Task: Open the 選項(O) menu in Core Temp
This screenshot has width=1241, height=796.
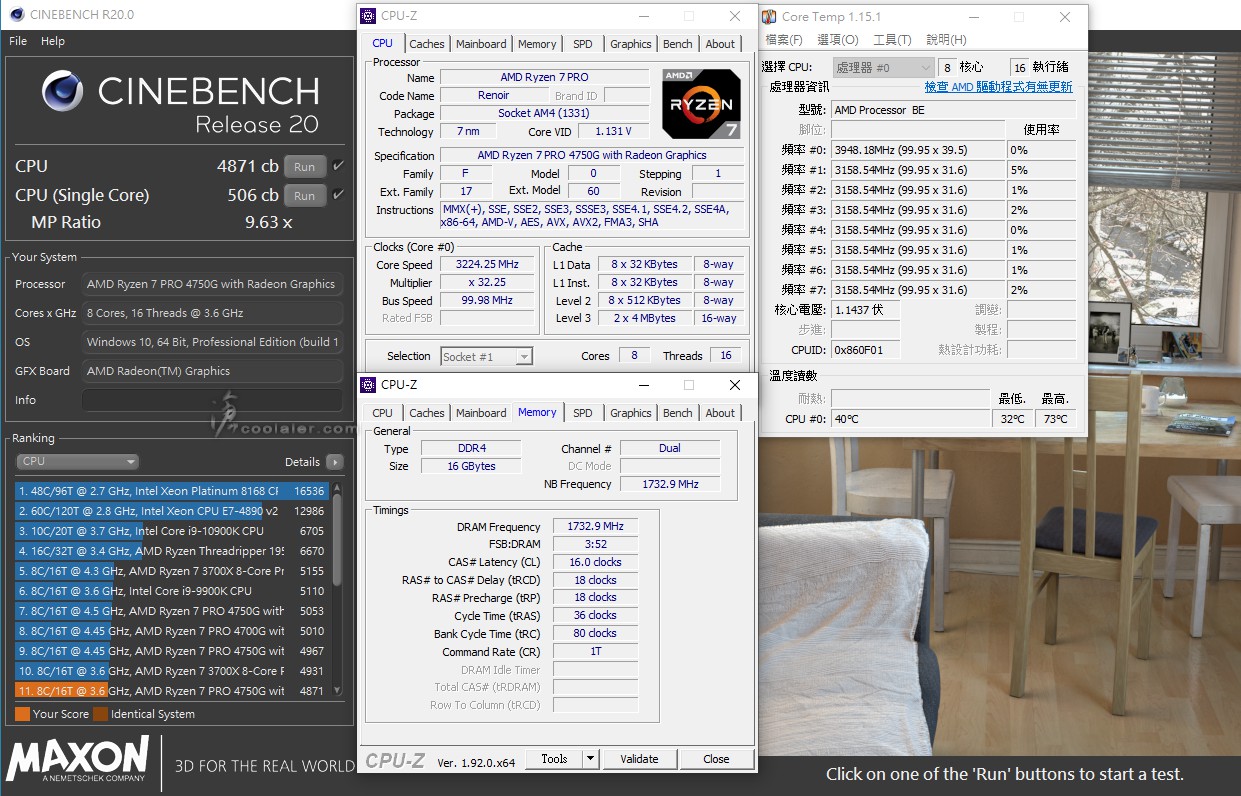Action: 838,40
